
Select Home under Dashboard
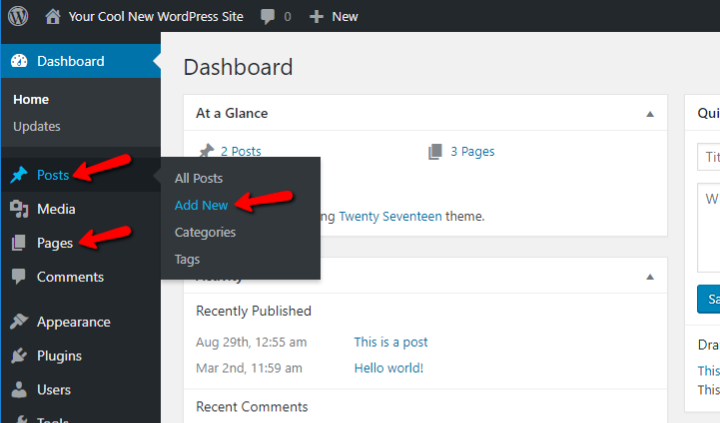(31, 100)
